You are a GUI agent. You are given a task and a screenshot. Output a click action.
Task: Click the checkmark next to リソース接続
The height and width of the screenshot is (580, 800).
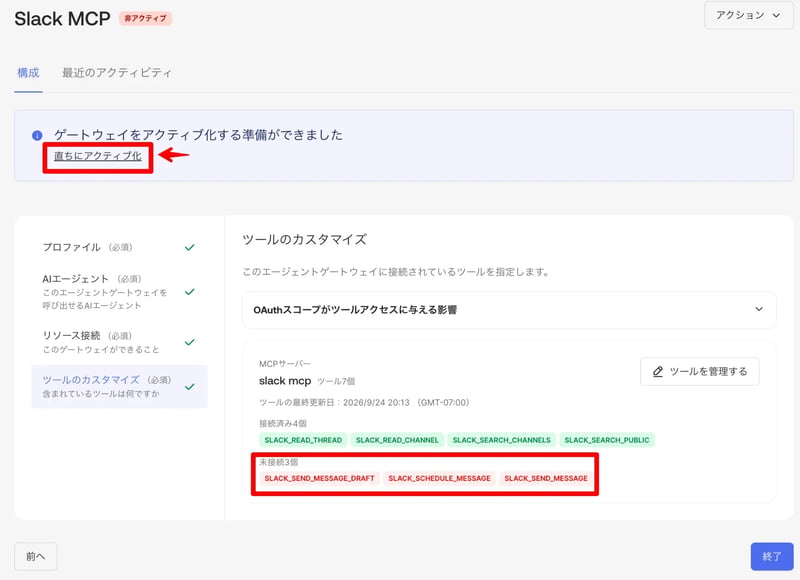pos(189,342)
